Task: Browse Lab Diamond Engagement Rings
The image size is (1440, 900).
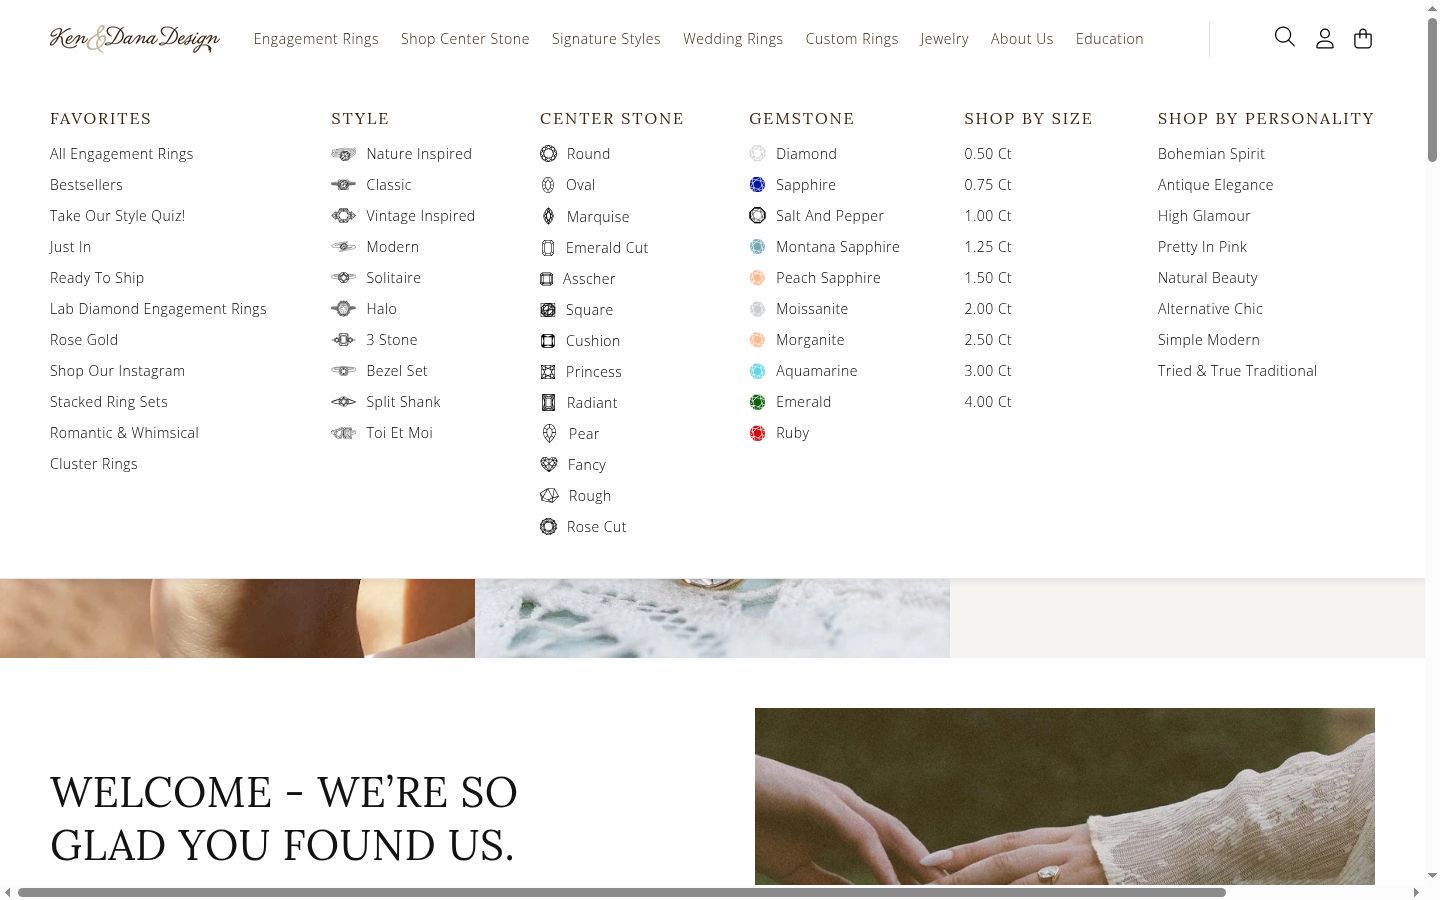Action: [158, 309]
